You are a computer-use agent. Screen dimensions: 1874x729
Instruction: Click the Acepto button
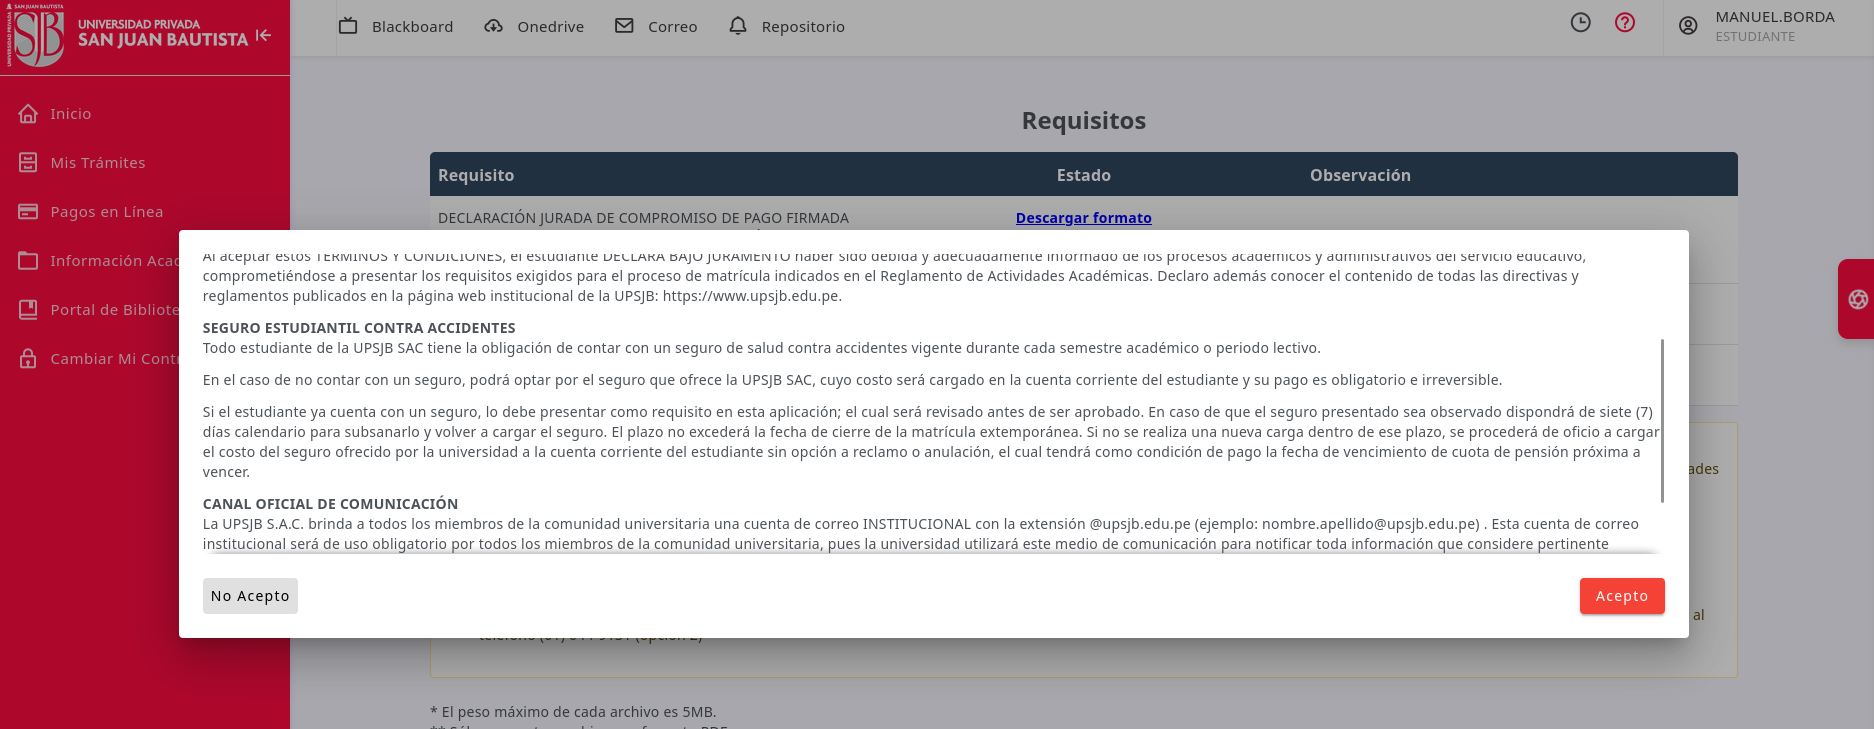[1621, 596]
